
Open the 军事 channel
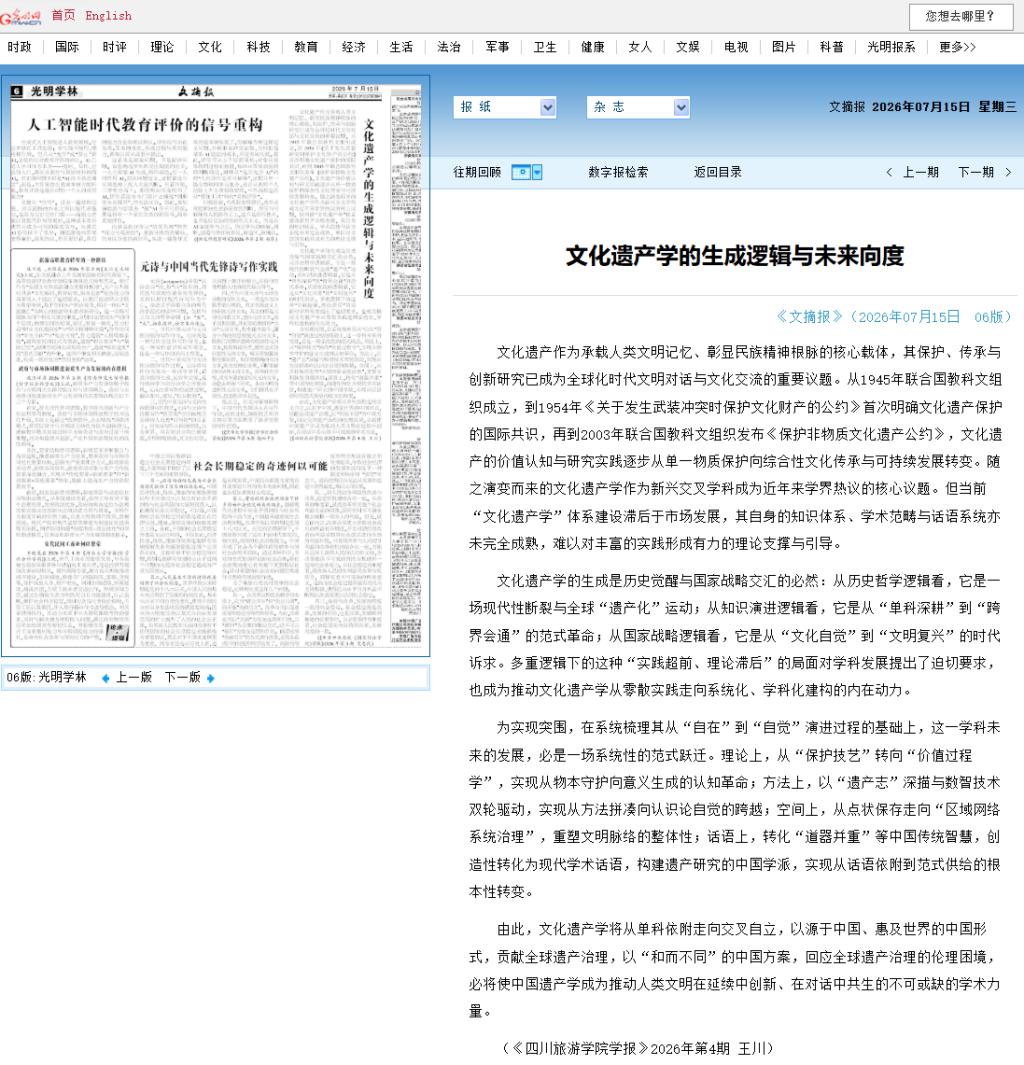pyautogui.click(x=497, y=47)
